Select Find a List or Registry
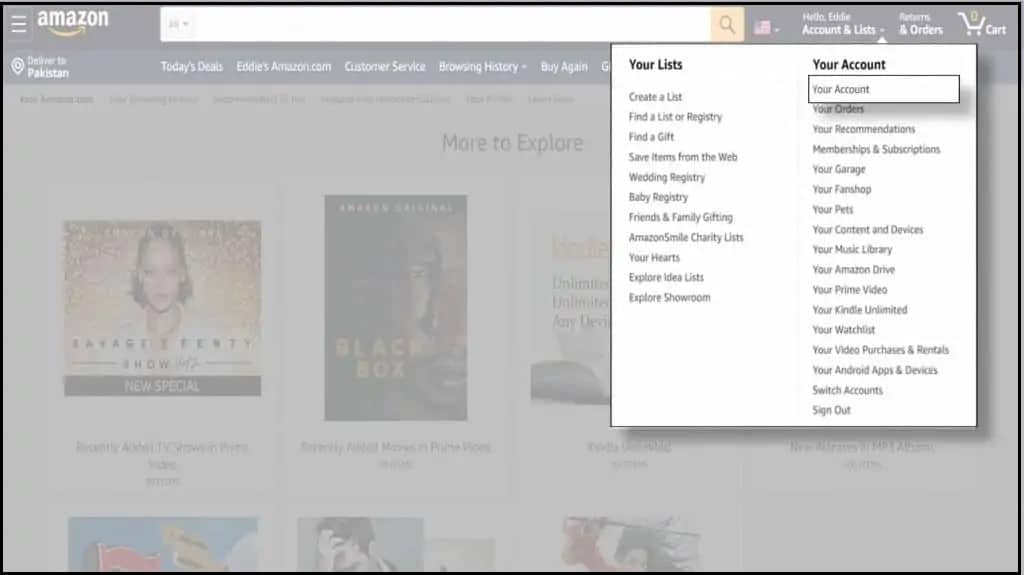 (675, 117)
